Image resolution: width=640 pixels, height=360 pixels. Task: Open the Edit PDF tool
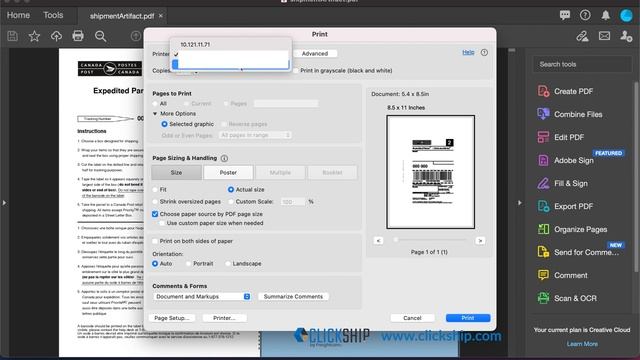pos(560,137)
